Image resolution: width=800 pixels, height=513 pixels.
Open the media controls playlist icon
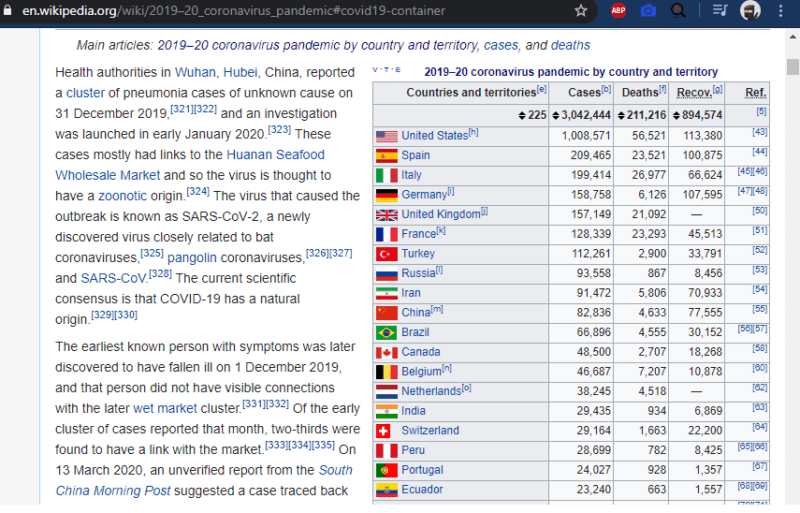[x=720, y=11]
